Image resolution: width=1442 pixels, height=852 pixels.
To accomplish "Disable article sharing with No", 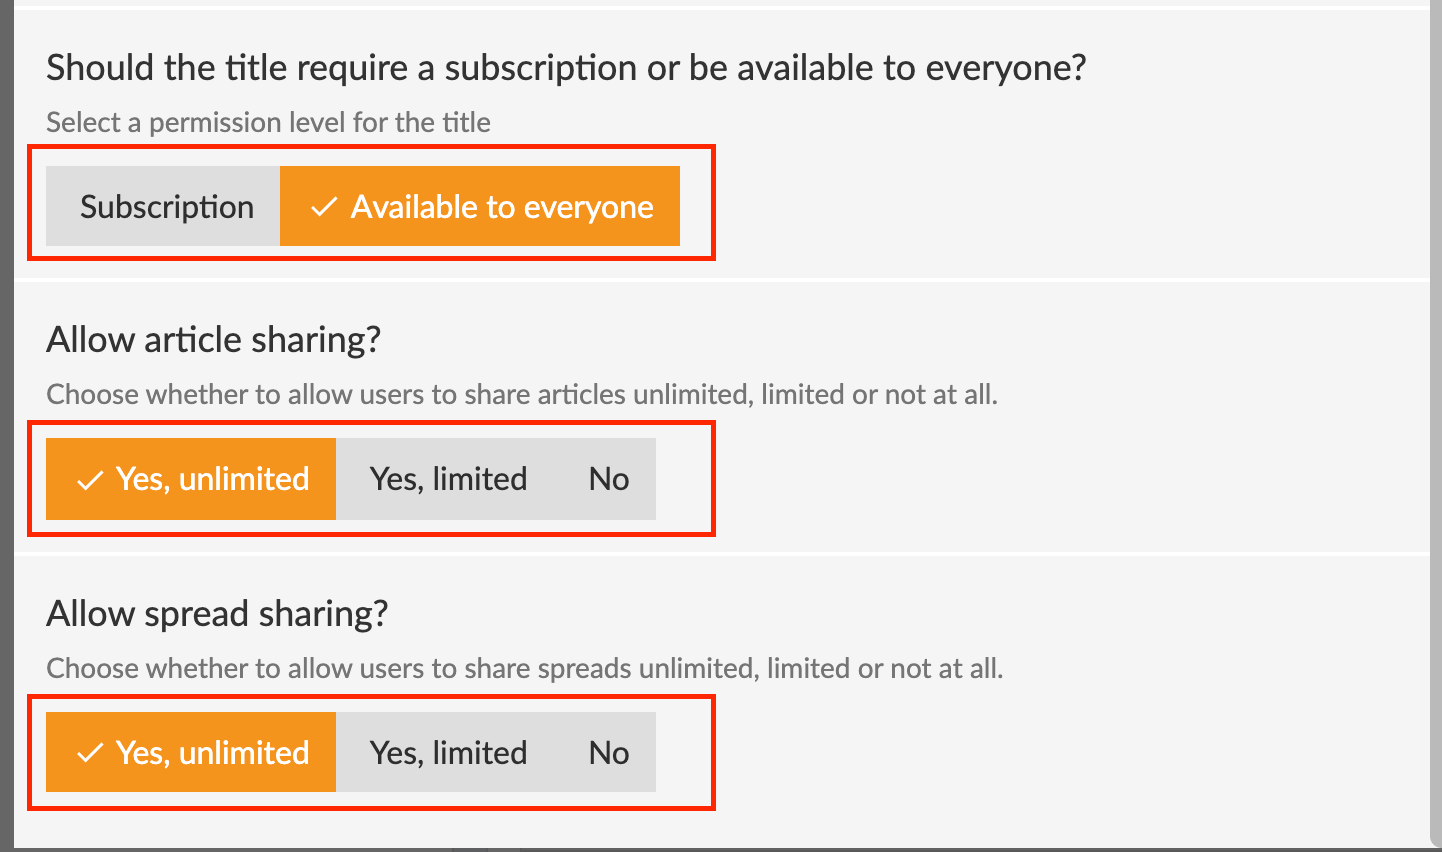I will 608,480.
